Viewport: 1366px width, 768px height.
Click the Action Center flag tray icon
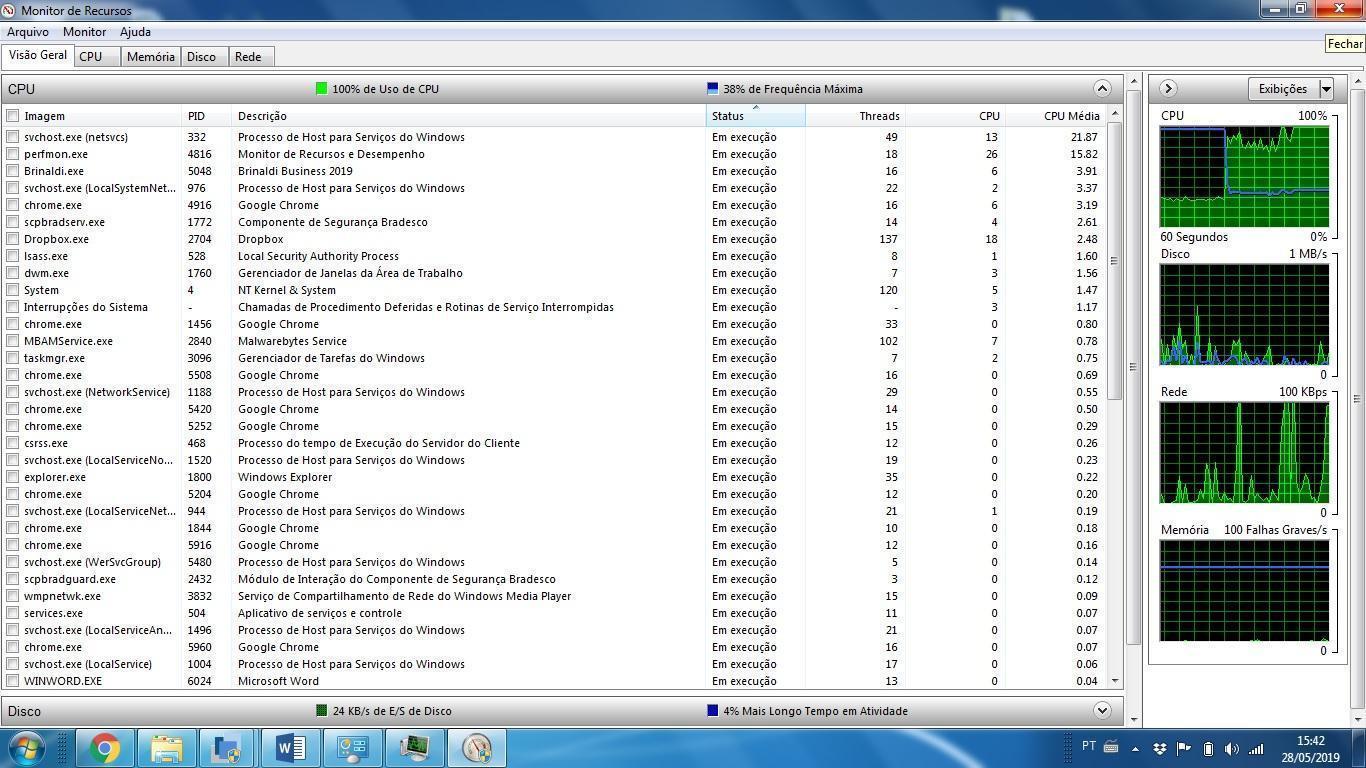tap(1184, 748)
